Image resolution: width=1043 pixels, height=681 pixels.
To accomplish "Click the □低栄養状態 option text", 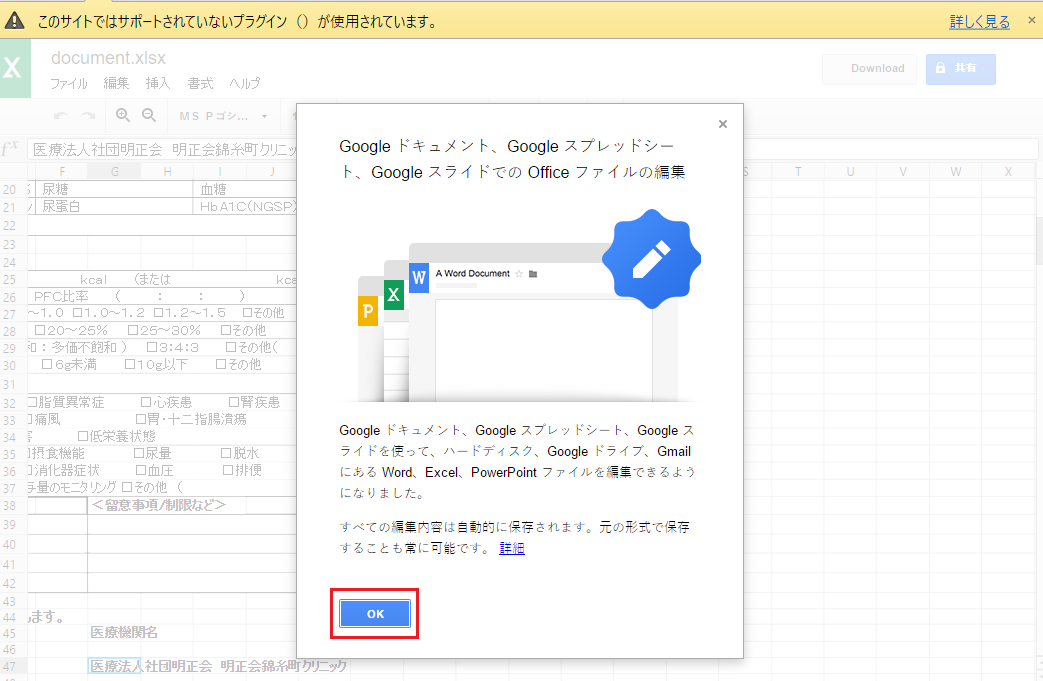I will (x=116, y=436).
